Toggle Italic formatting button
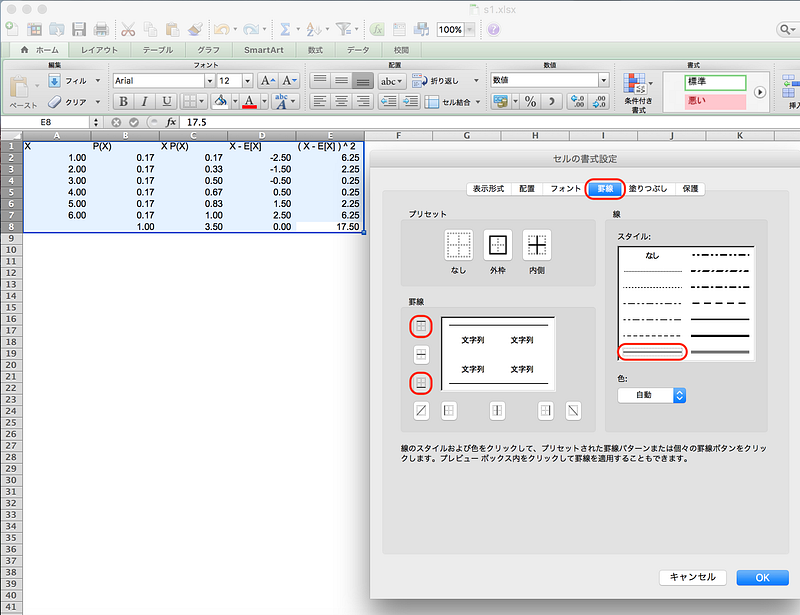Screen dimensions: 800x615 pos(144,102)
